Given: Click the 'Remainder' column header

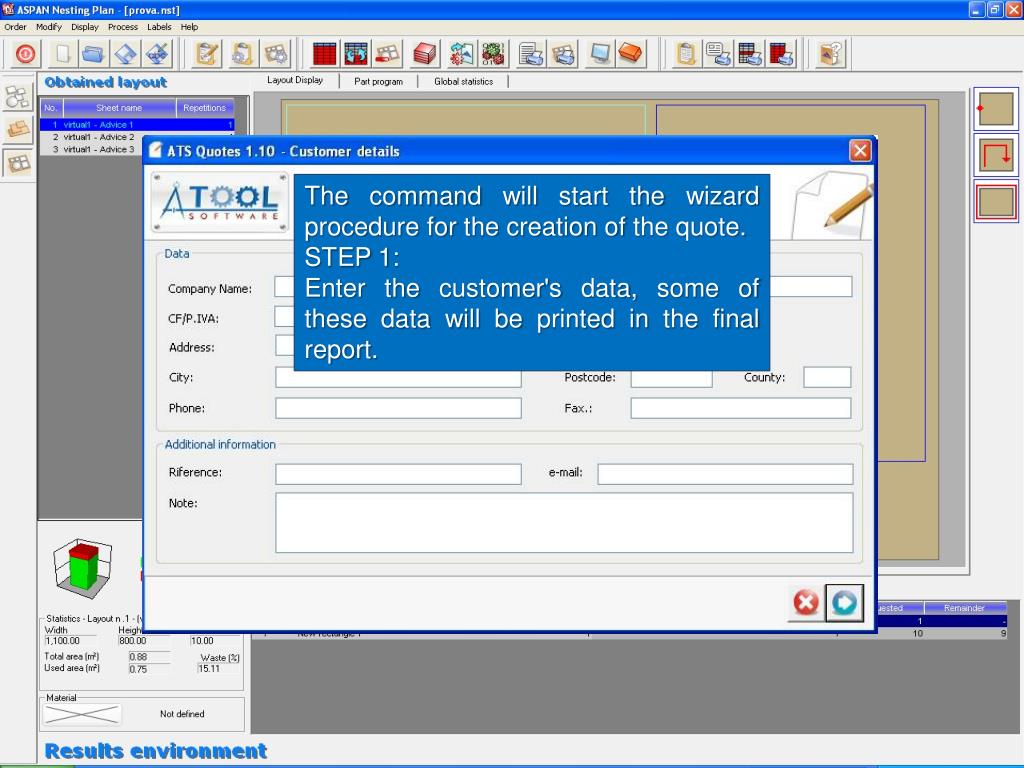Looking at the screenshot, I should [x=965, y=608].
